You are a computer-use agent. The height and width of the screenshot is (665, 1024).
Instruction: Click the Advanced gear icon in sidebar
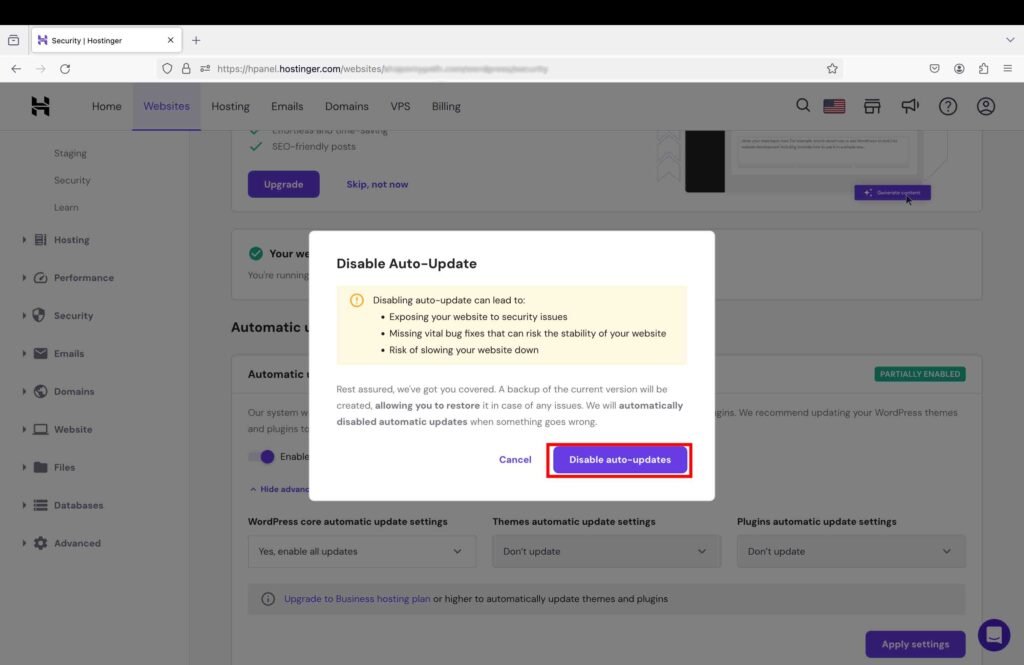(40, 543)
